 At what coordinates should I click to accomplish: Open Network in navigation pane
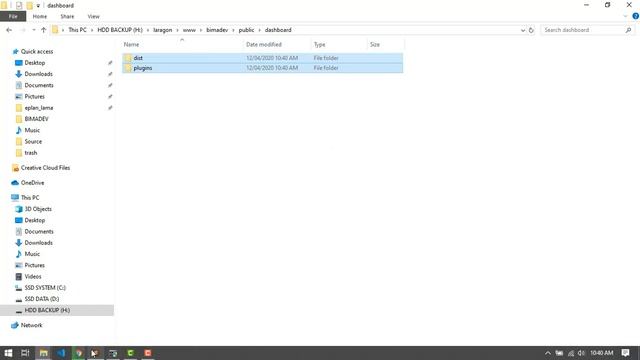(31, 325)
